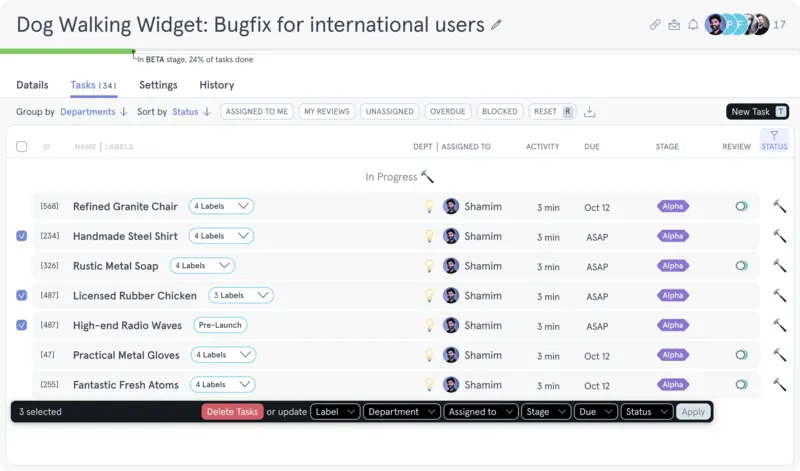800x471 pixels.
Task: Click lightbulb department icon for Practical Metal Gloves
Action: click(430, 355)
